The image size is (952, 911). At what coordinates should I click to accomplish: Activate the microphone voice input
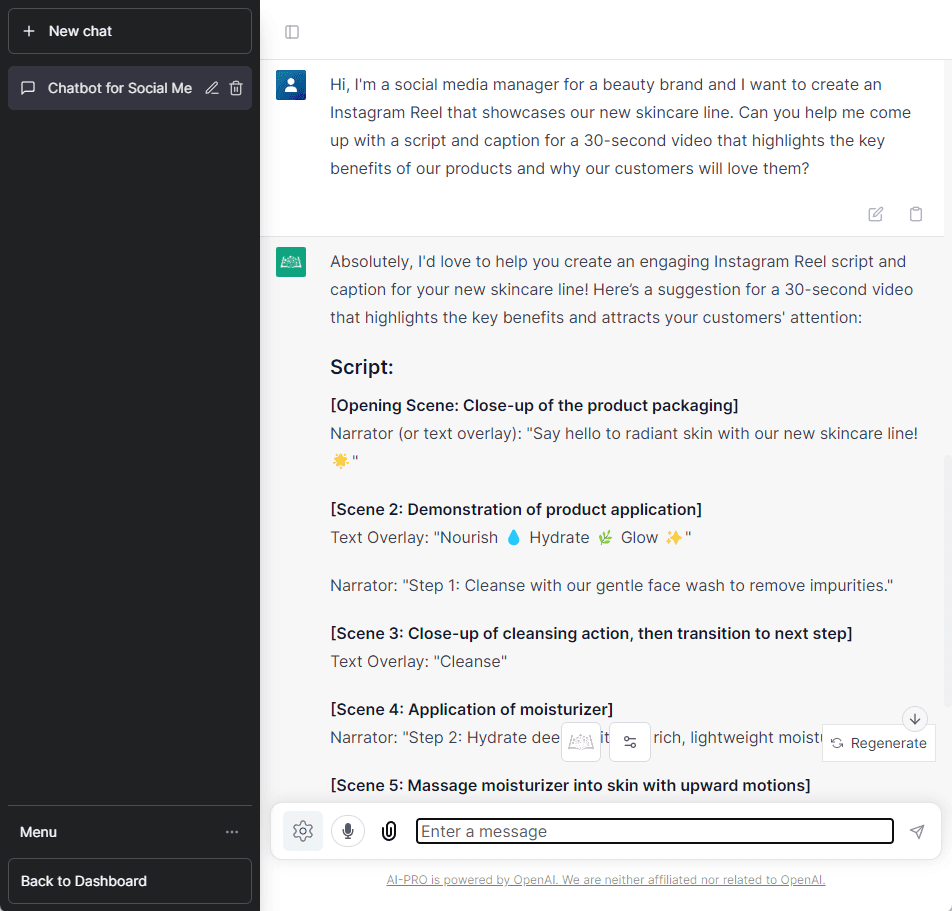(348, 831)
